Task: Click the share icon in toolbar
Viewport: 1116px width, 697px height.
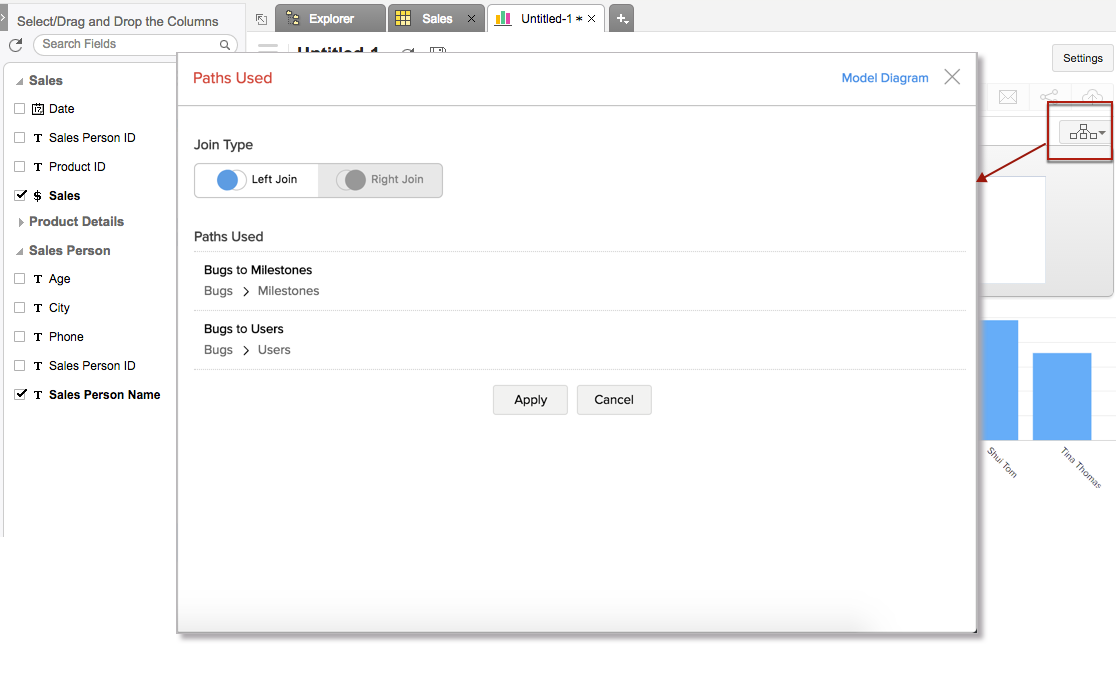Action: point(1048,96)
